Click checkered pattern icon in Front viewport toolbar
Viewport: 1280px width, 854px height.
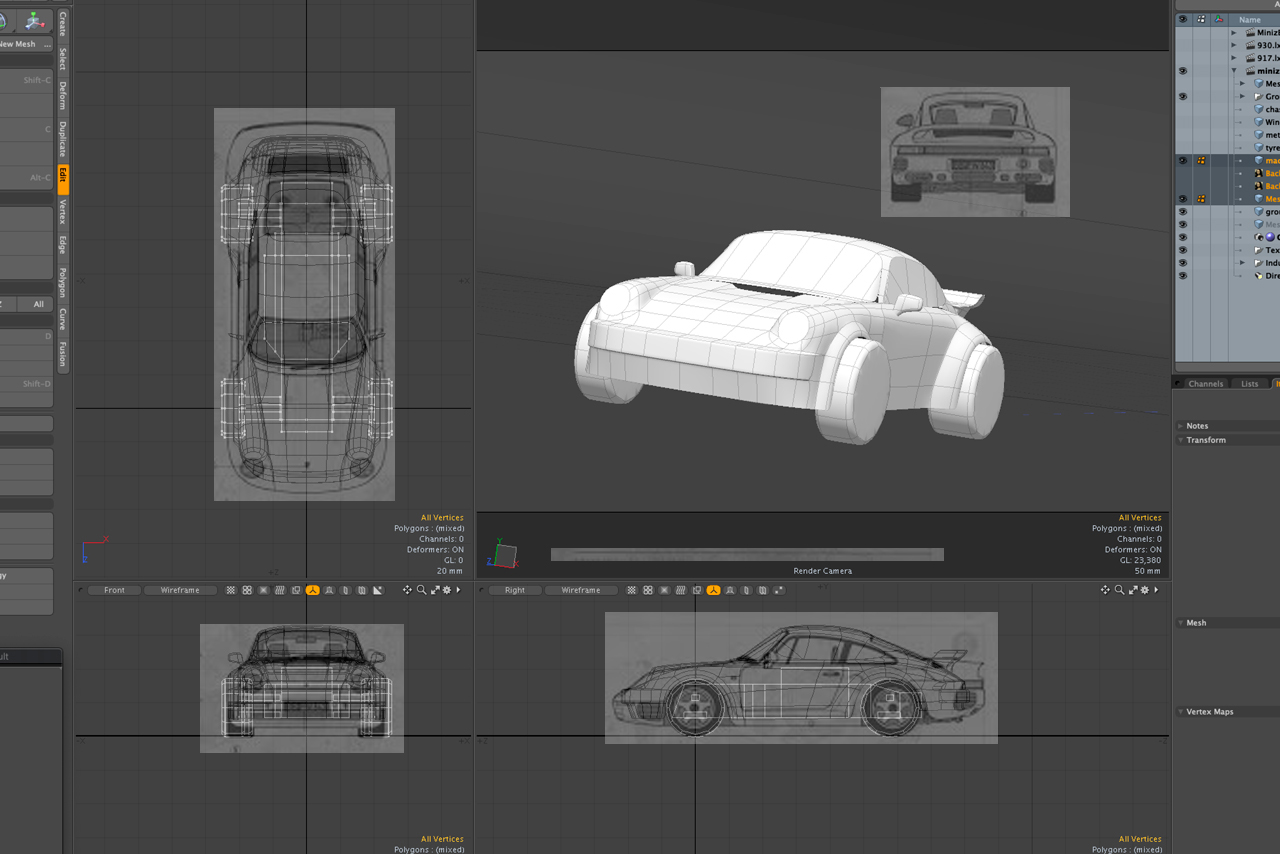231,591
